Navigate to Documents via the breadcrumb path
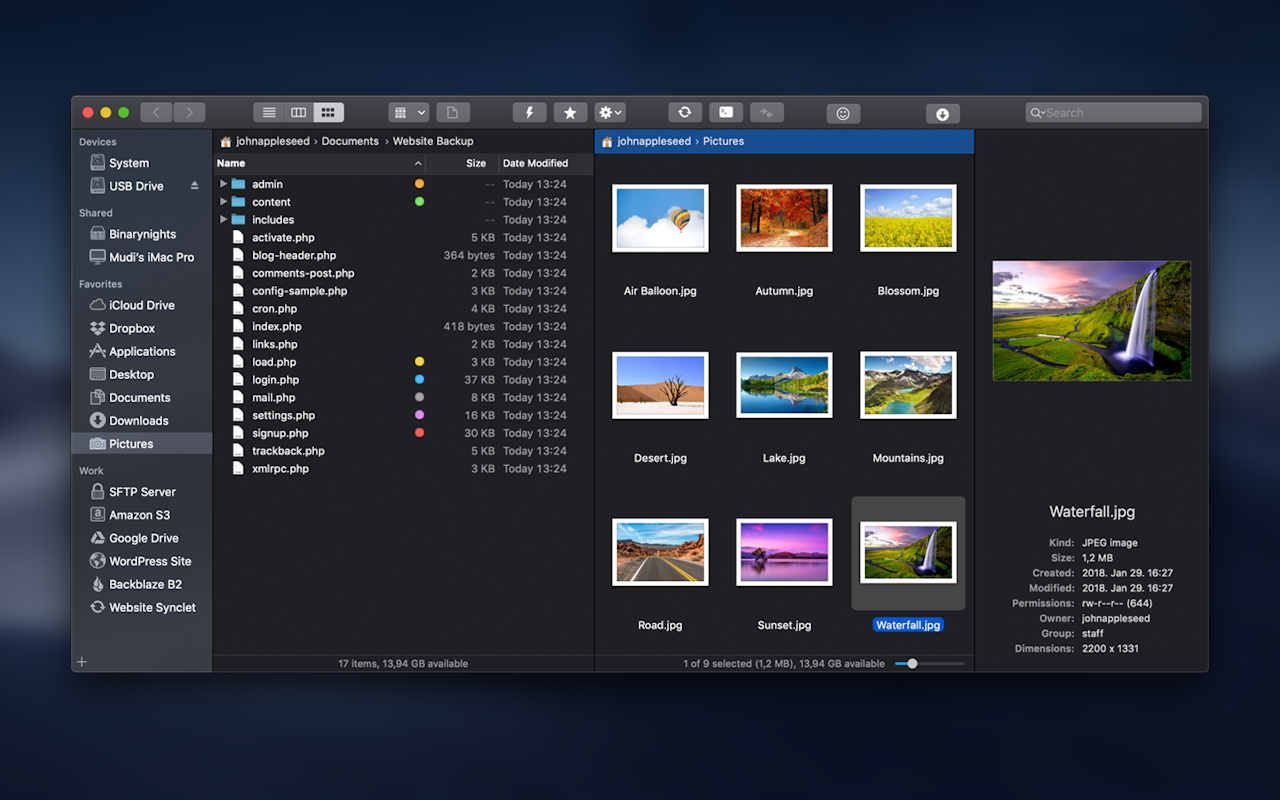This screenshot has height=800, width=1280. point(350,141)
